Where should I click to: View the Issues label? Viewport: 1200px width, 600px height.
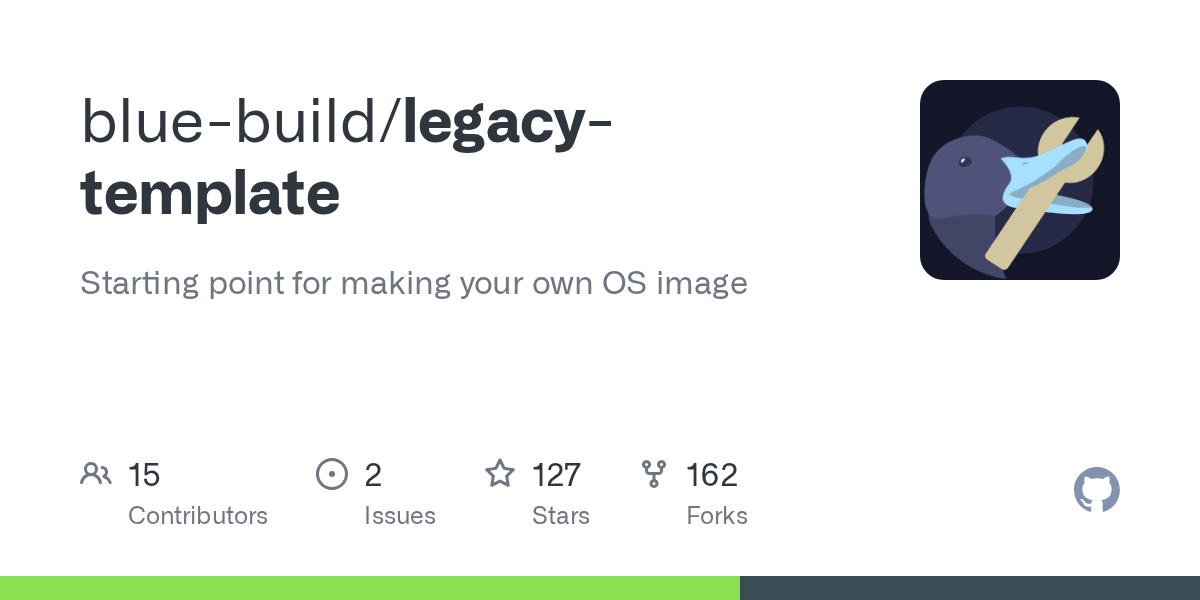click(x=400, y=516)
